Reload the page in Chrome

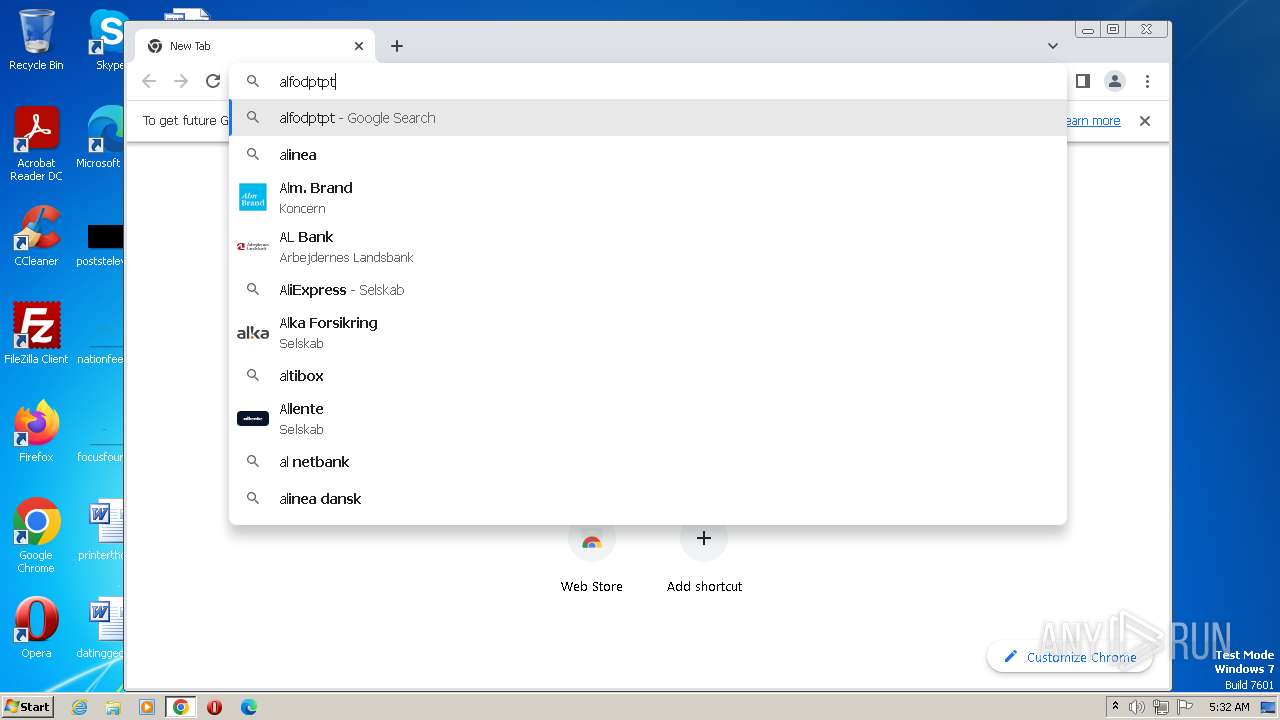point(212,81)
